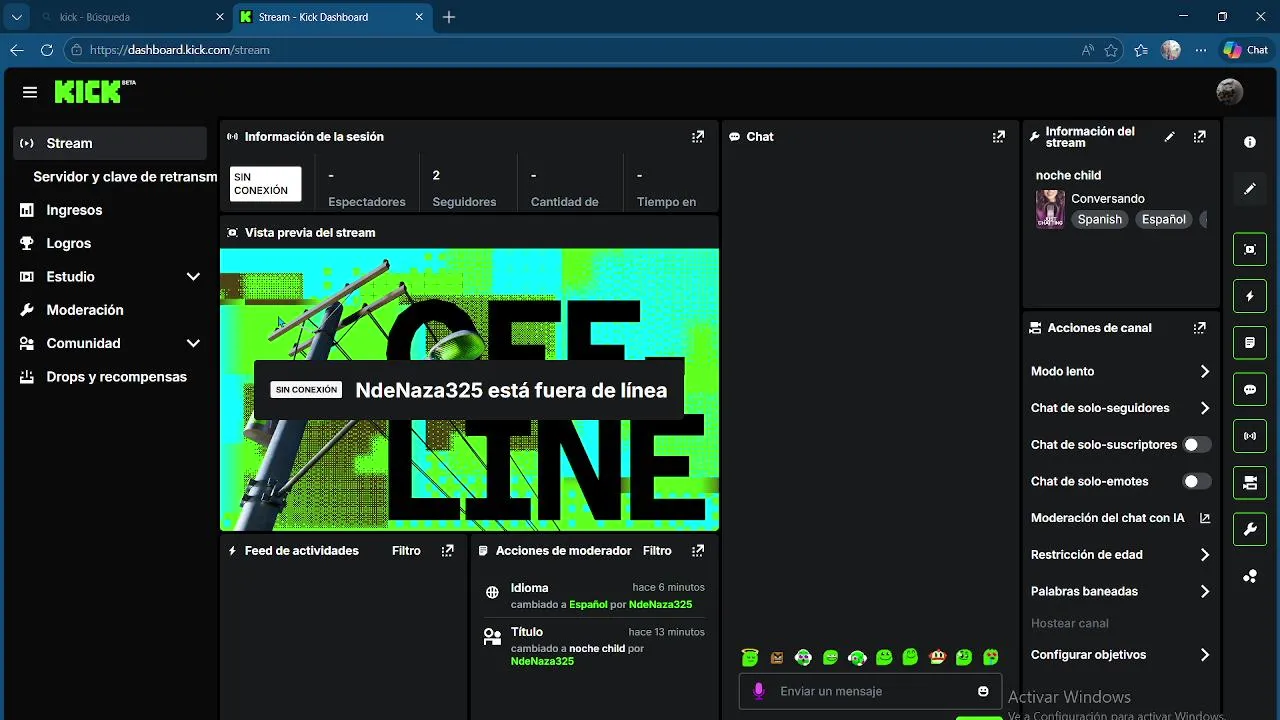Toggle moderator actions note icon in right sidebar
Image resolution: width=1280 pixels, height=720 pixels.
pos(1250,342)
